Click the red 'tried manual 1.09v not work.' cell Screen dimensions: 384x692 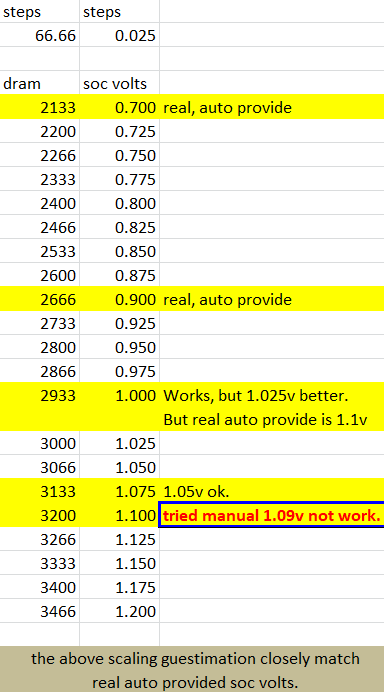[272, 515]
